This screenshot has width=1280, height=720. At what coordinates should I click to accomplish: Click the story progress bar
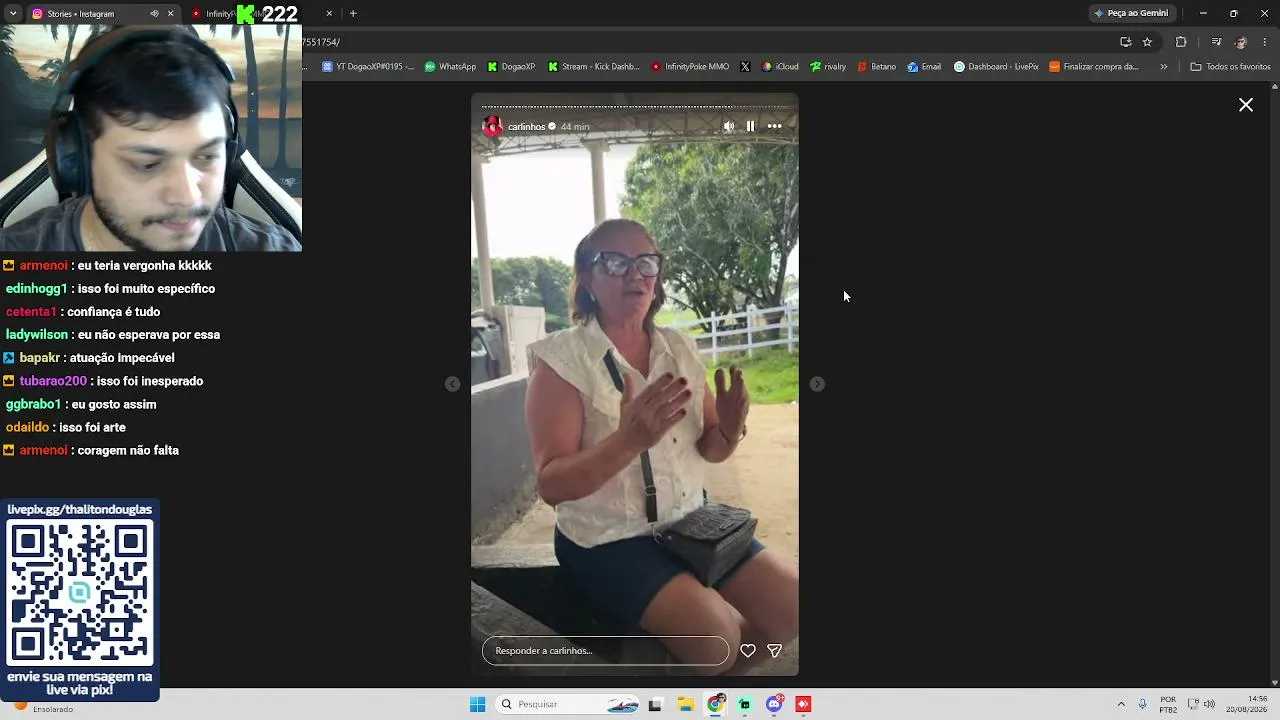[x=635, y=106]
